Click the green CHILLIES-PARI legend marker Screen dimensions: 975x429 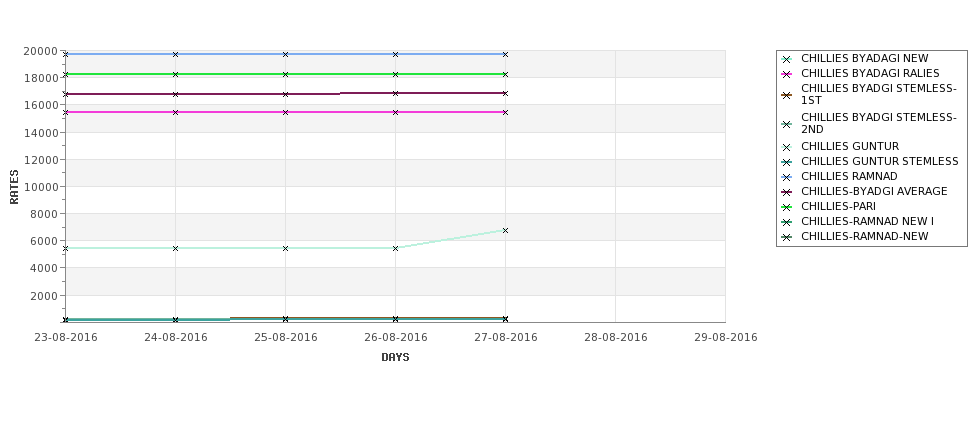[x=787, y=207]
